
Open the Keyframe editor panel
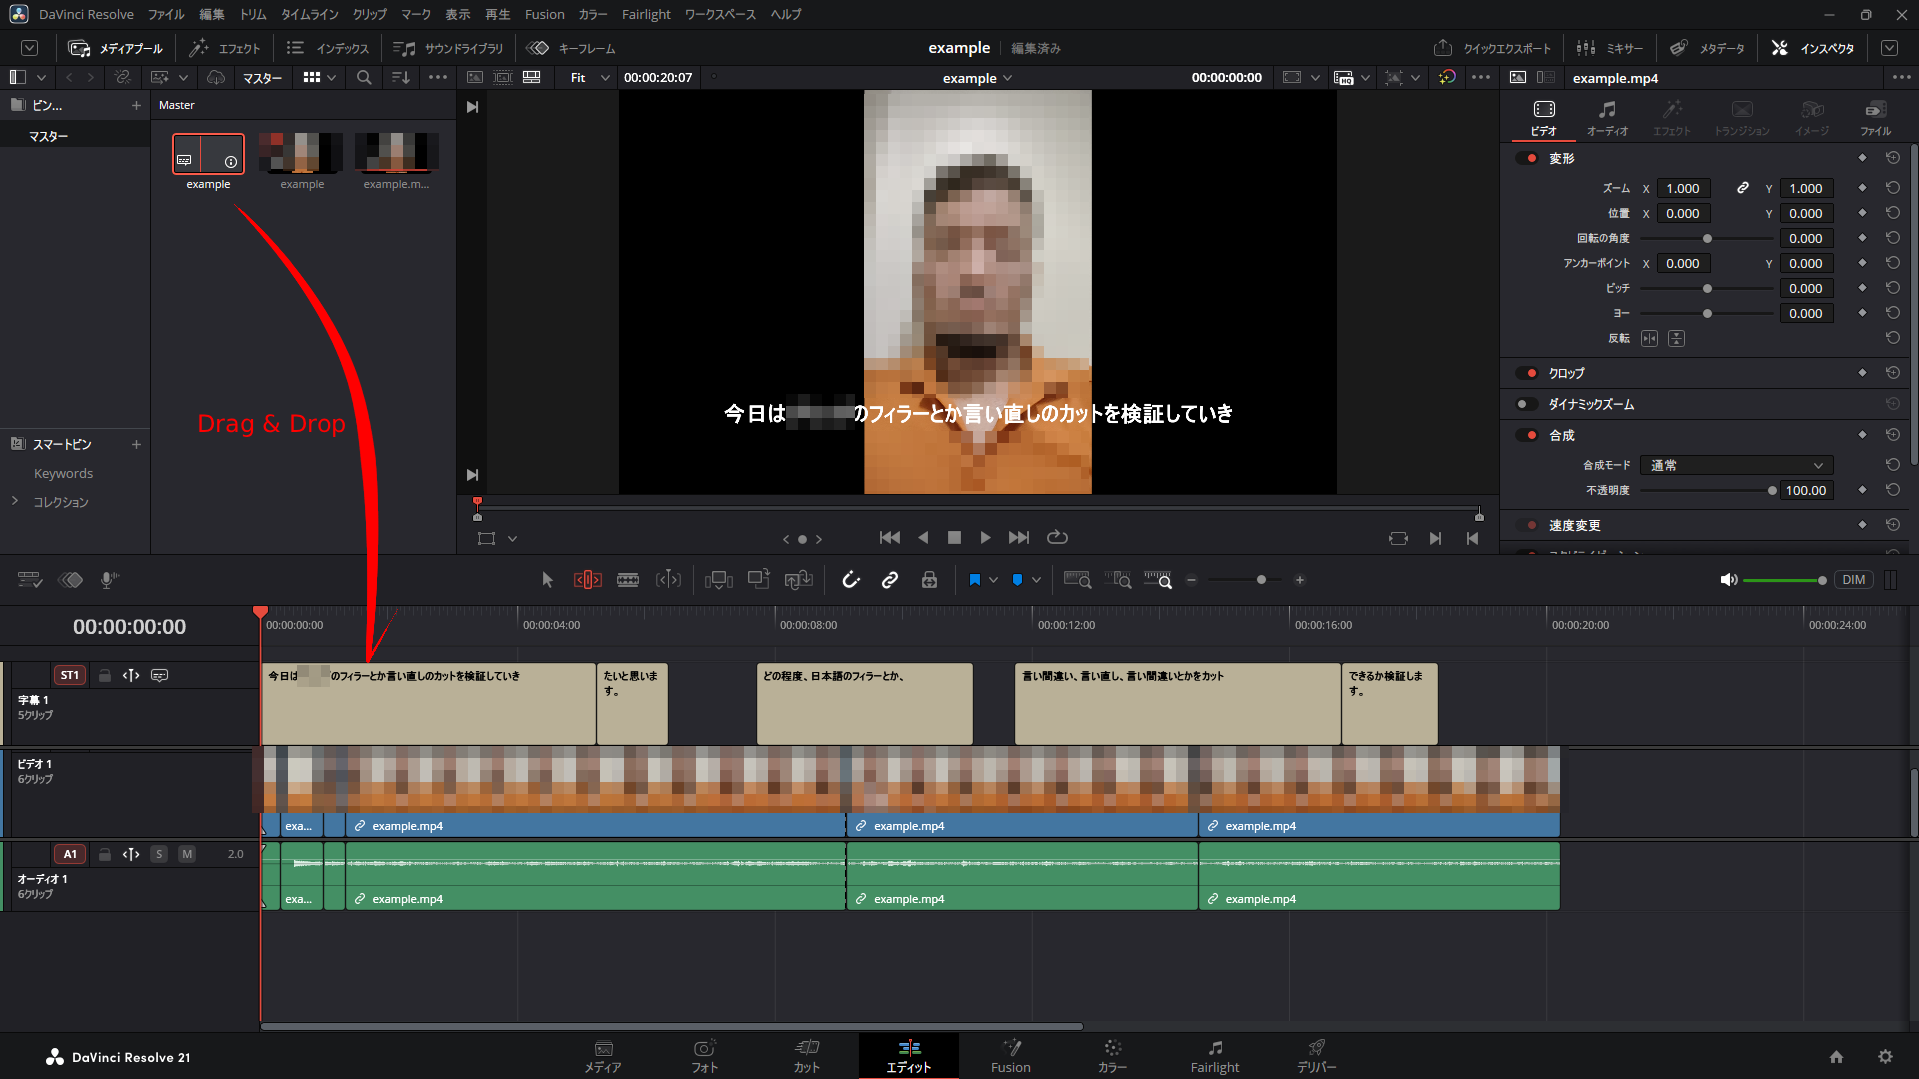[571, 48]
